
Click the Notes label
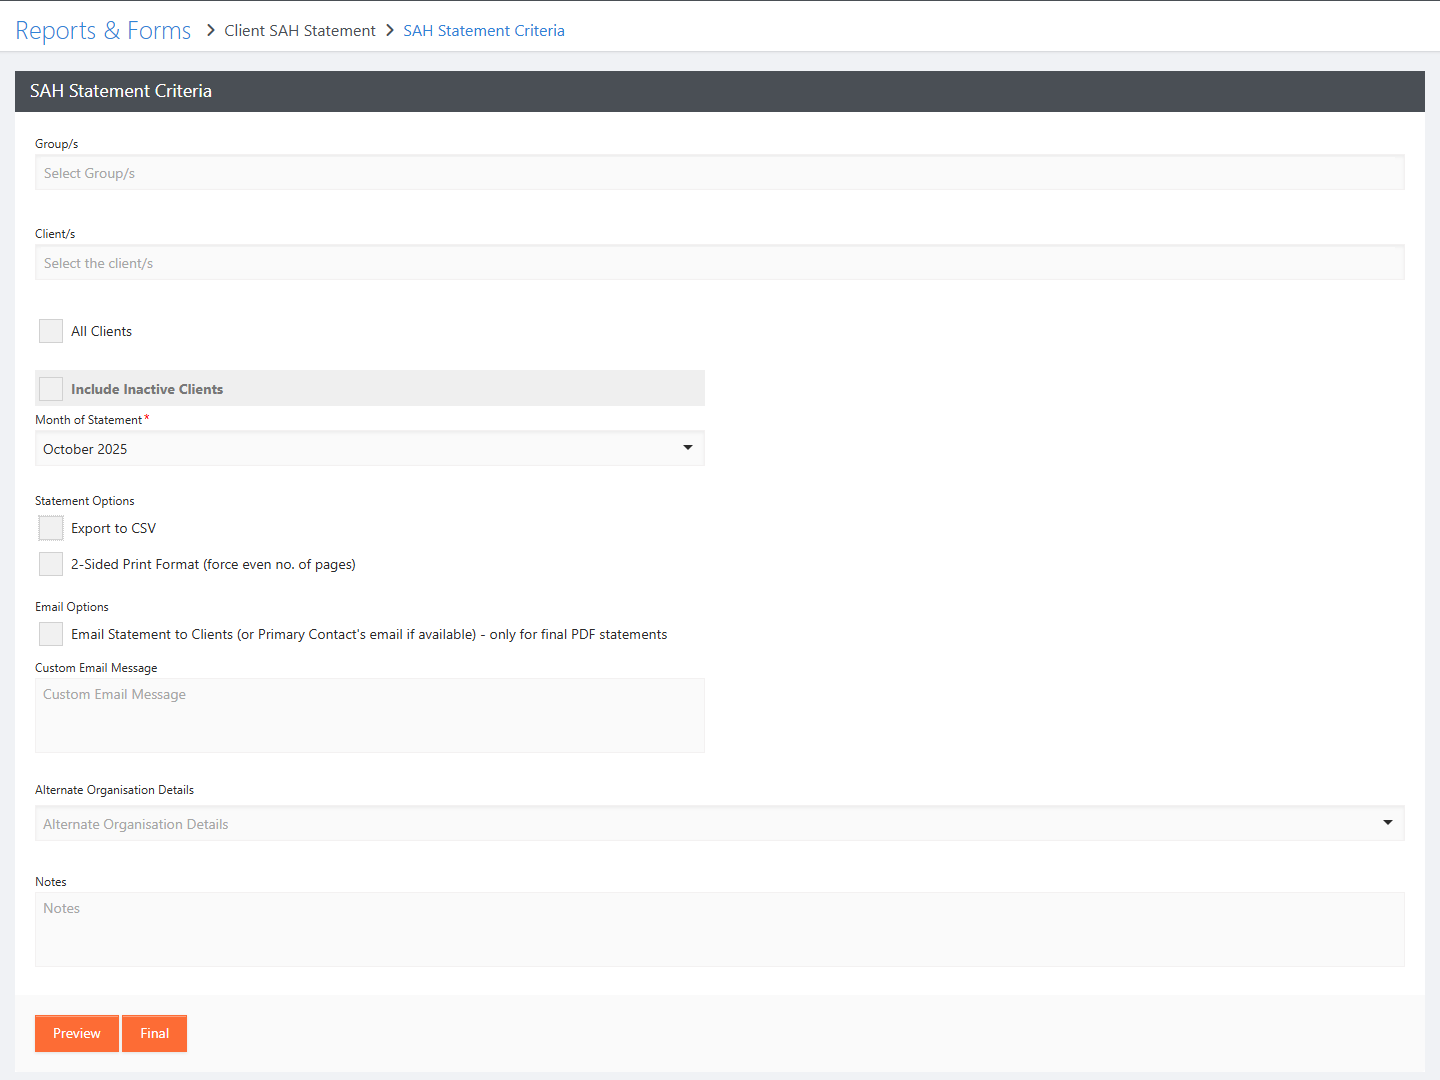point(51,882)
